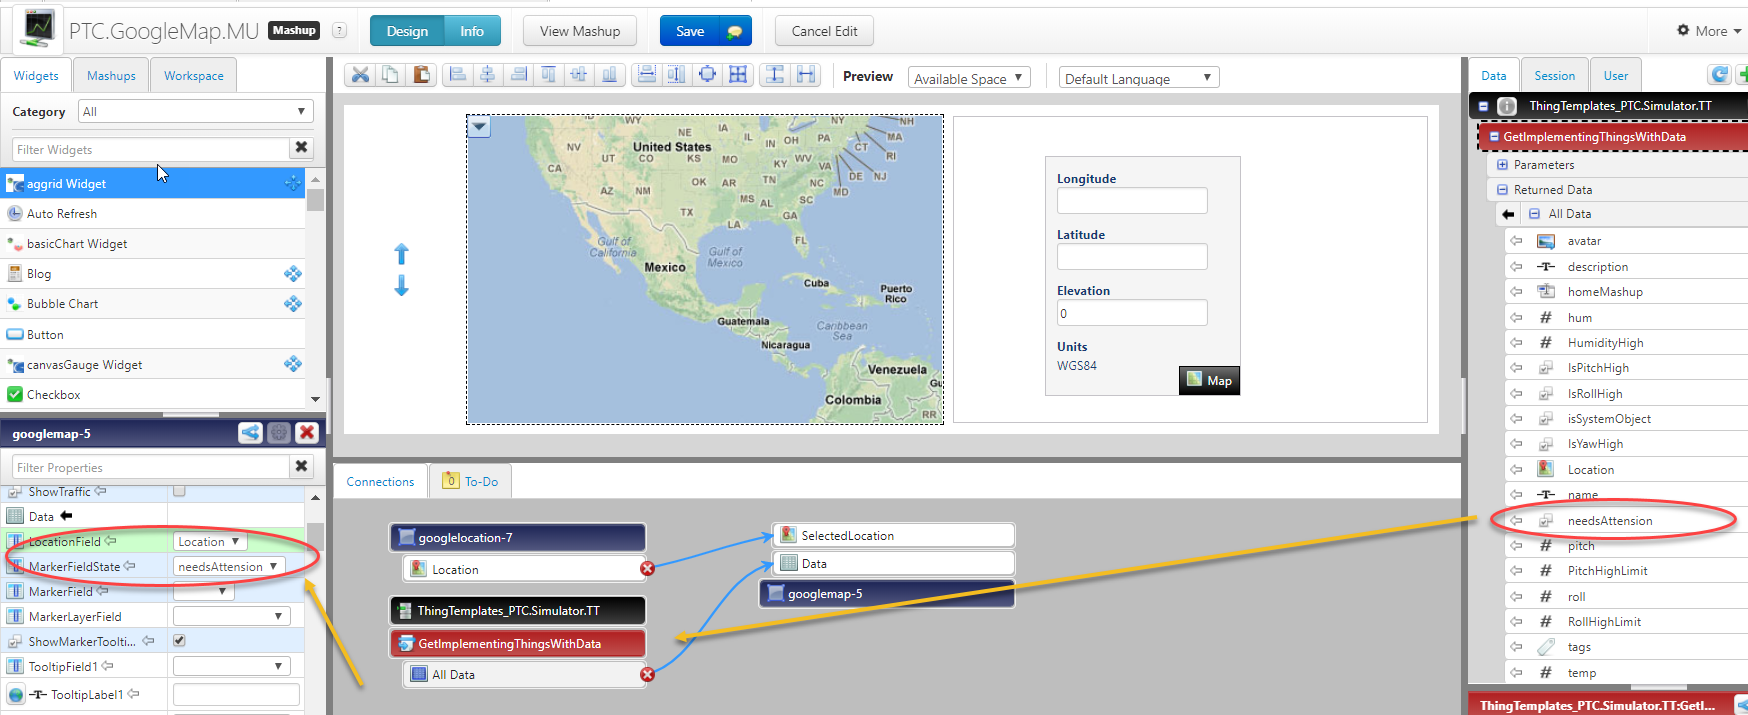Click the share icon in googlemap-5 header
Screen dimensions: 1748x715
pos(250,433)
